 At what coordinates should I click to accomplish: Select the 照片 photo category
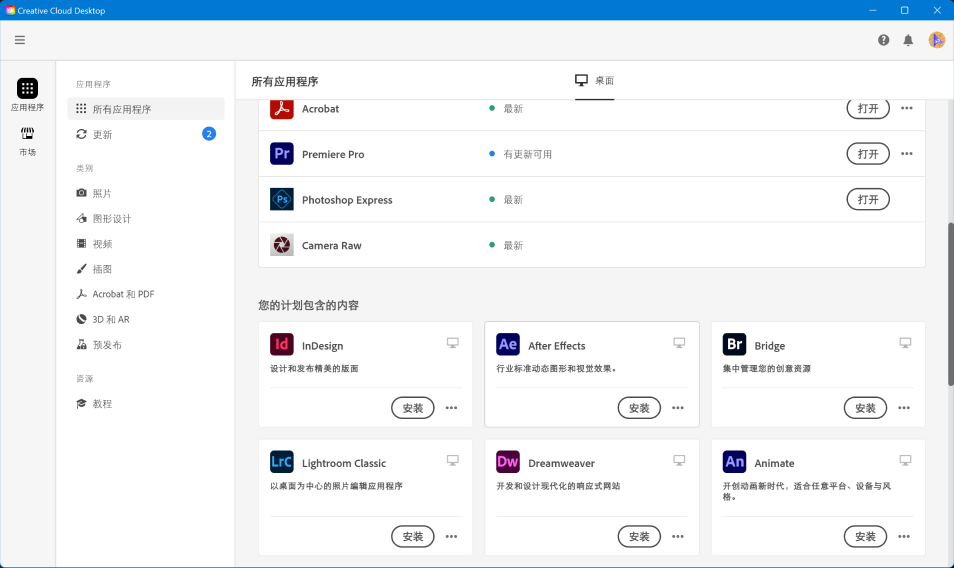pos(102,193)
